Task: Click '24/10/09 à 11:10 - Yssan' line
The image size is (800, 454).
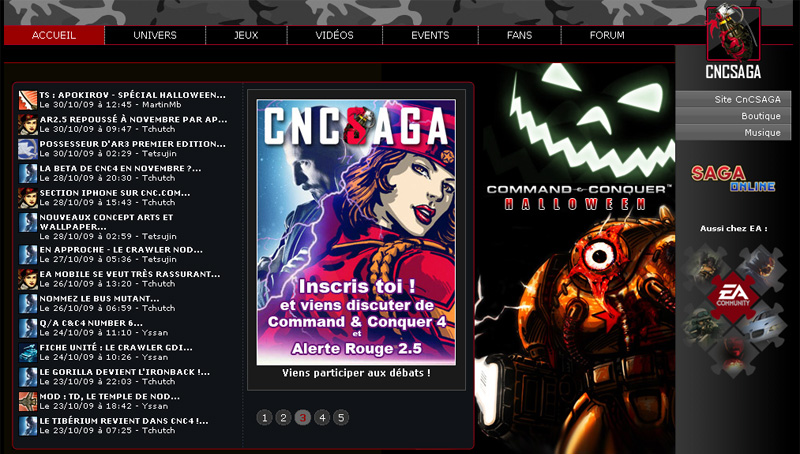Action: pyautogui.click(x=104, y=333)
